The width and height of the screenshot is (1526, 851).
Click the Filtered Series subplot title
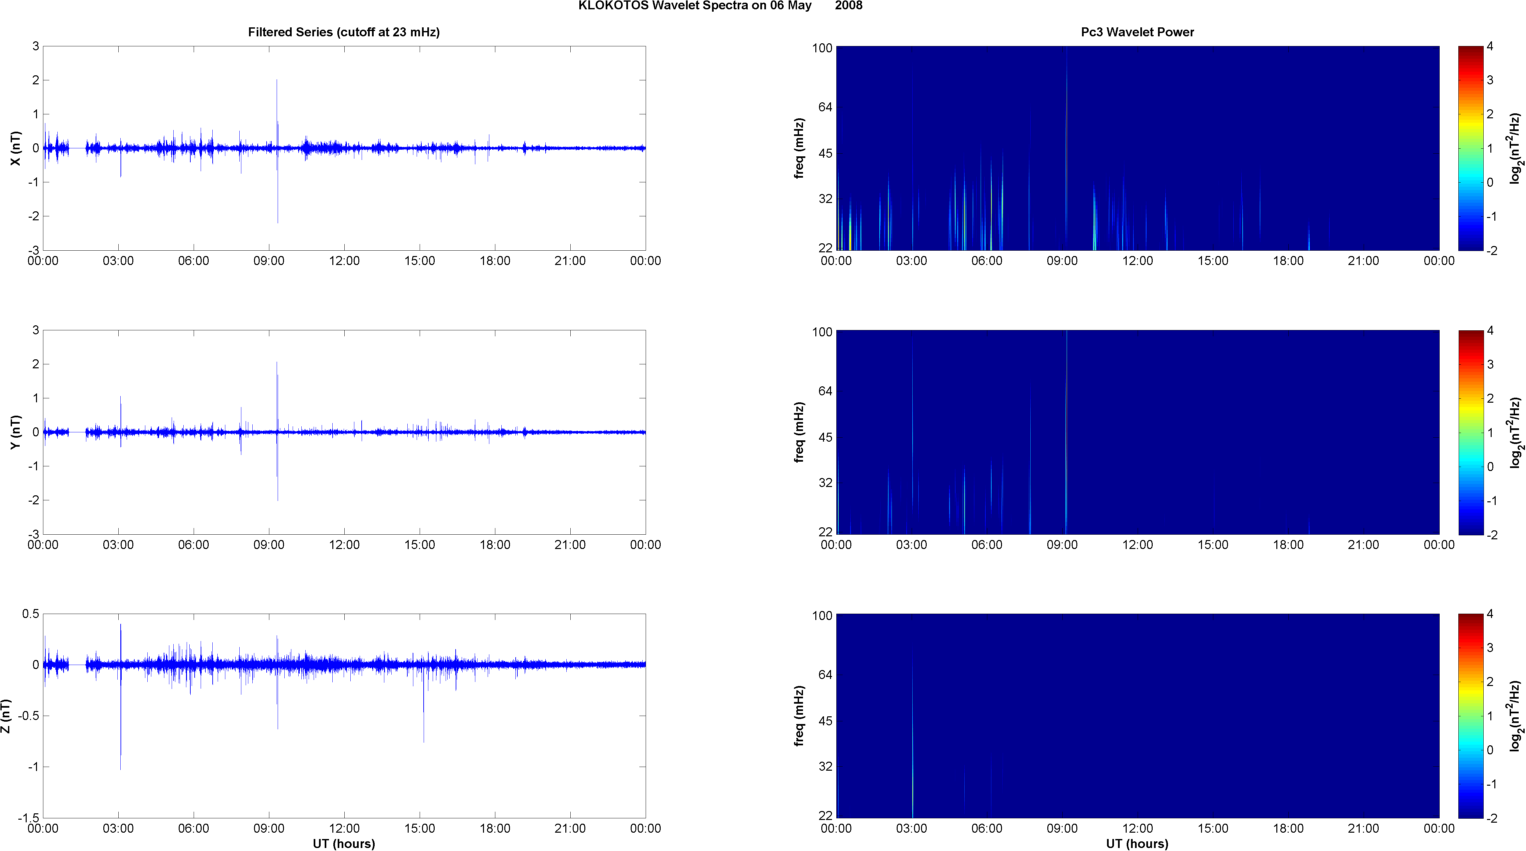(x=344, y=32)
